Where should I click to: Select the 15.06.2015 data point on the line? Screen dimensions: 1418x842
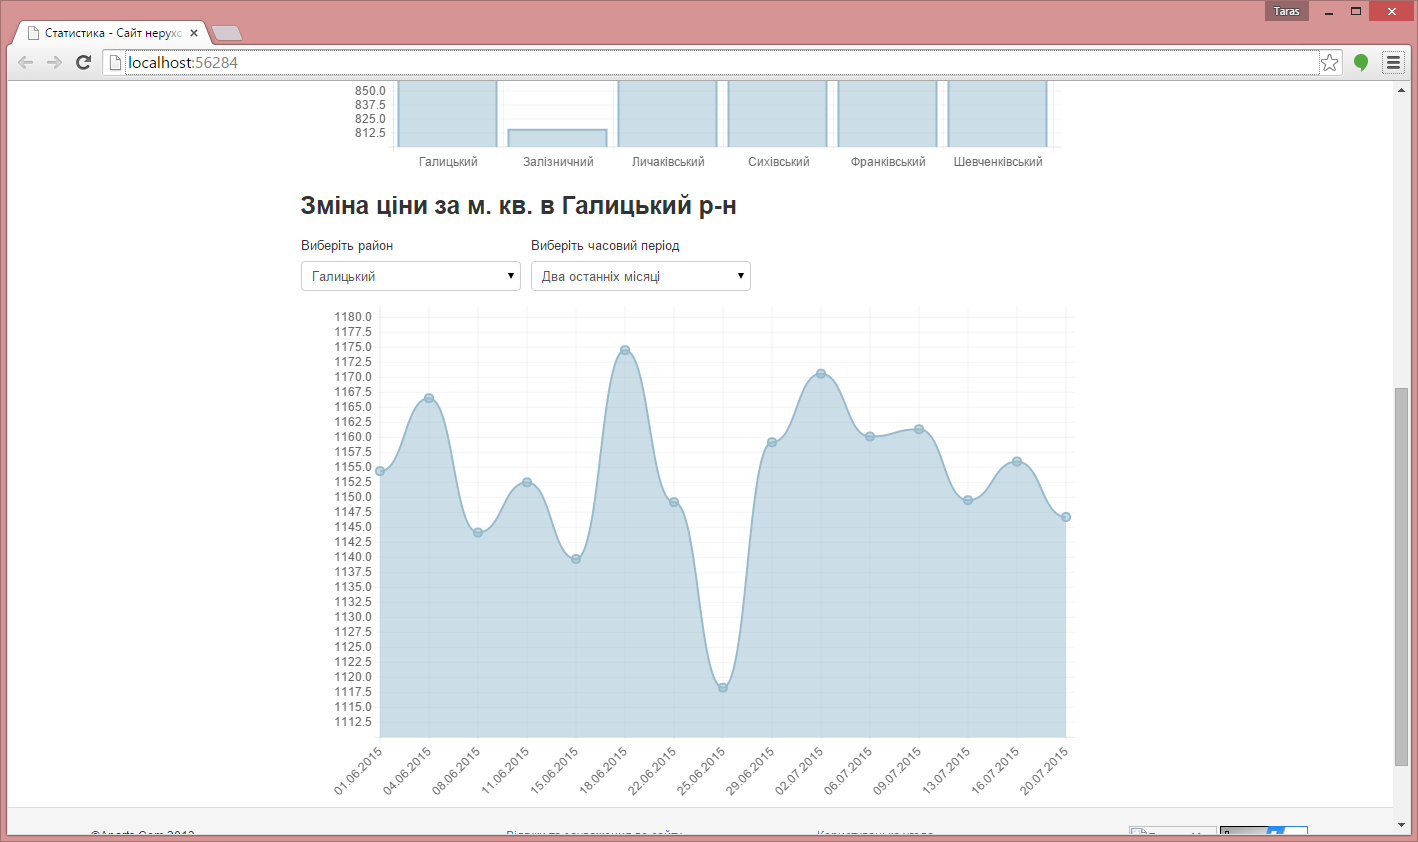pos(576,559)
